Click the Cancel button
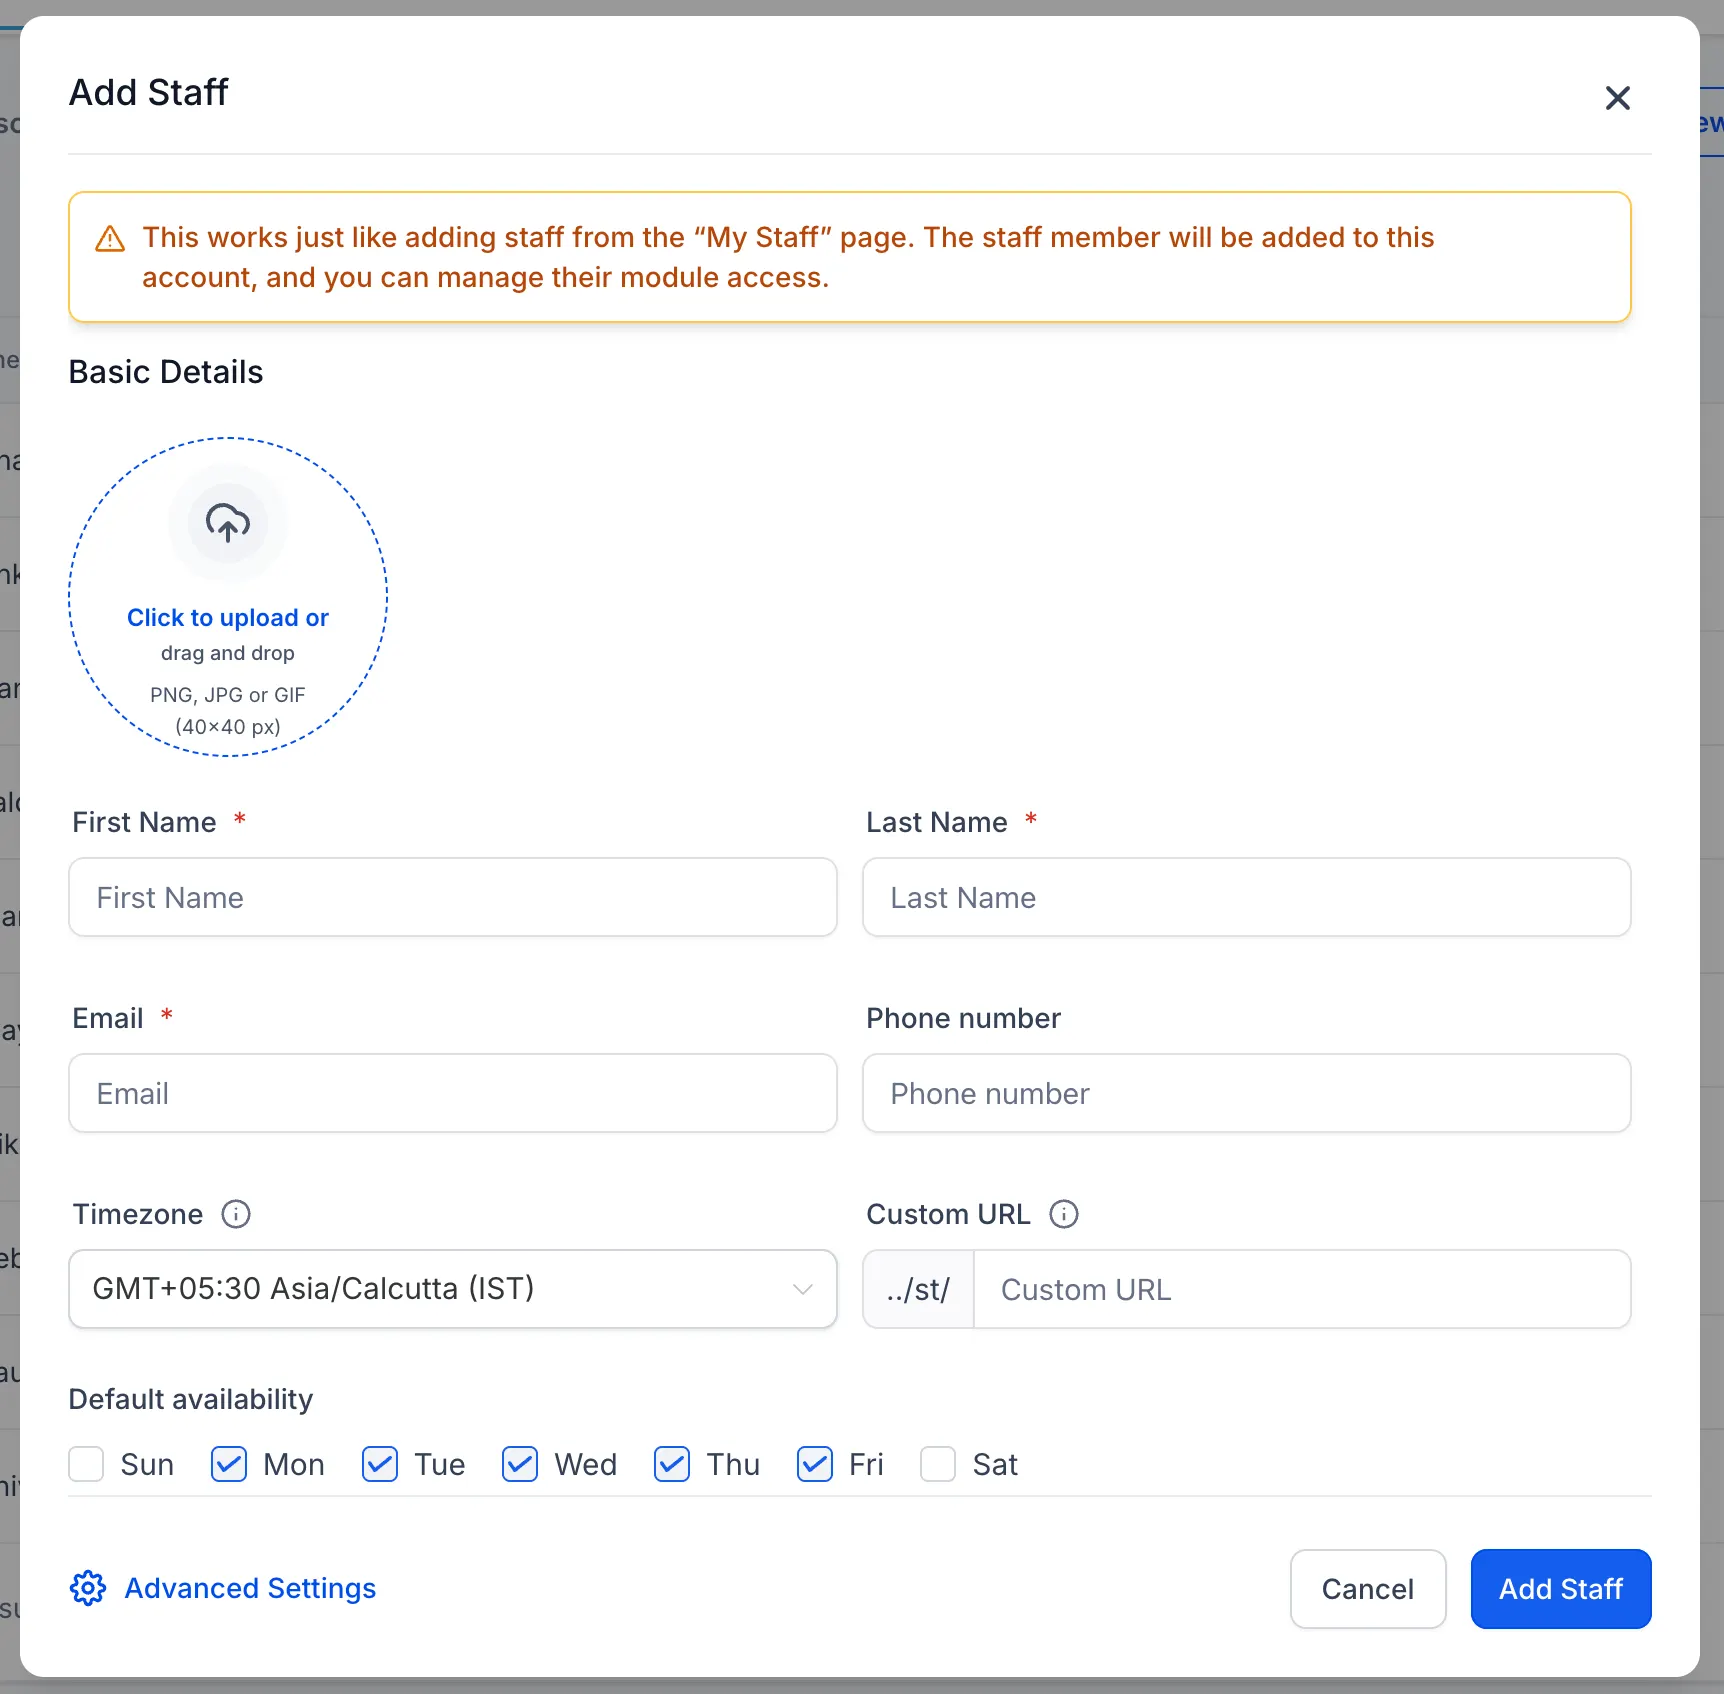This screenshot has height=1694, width=1724. tap(1368, 1589)
